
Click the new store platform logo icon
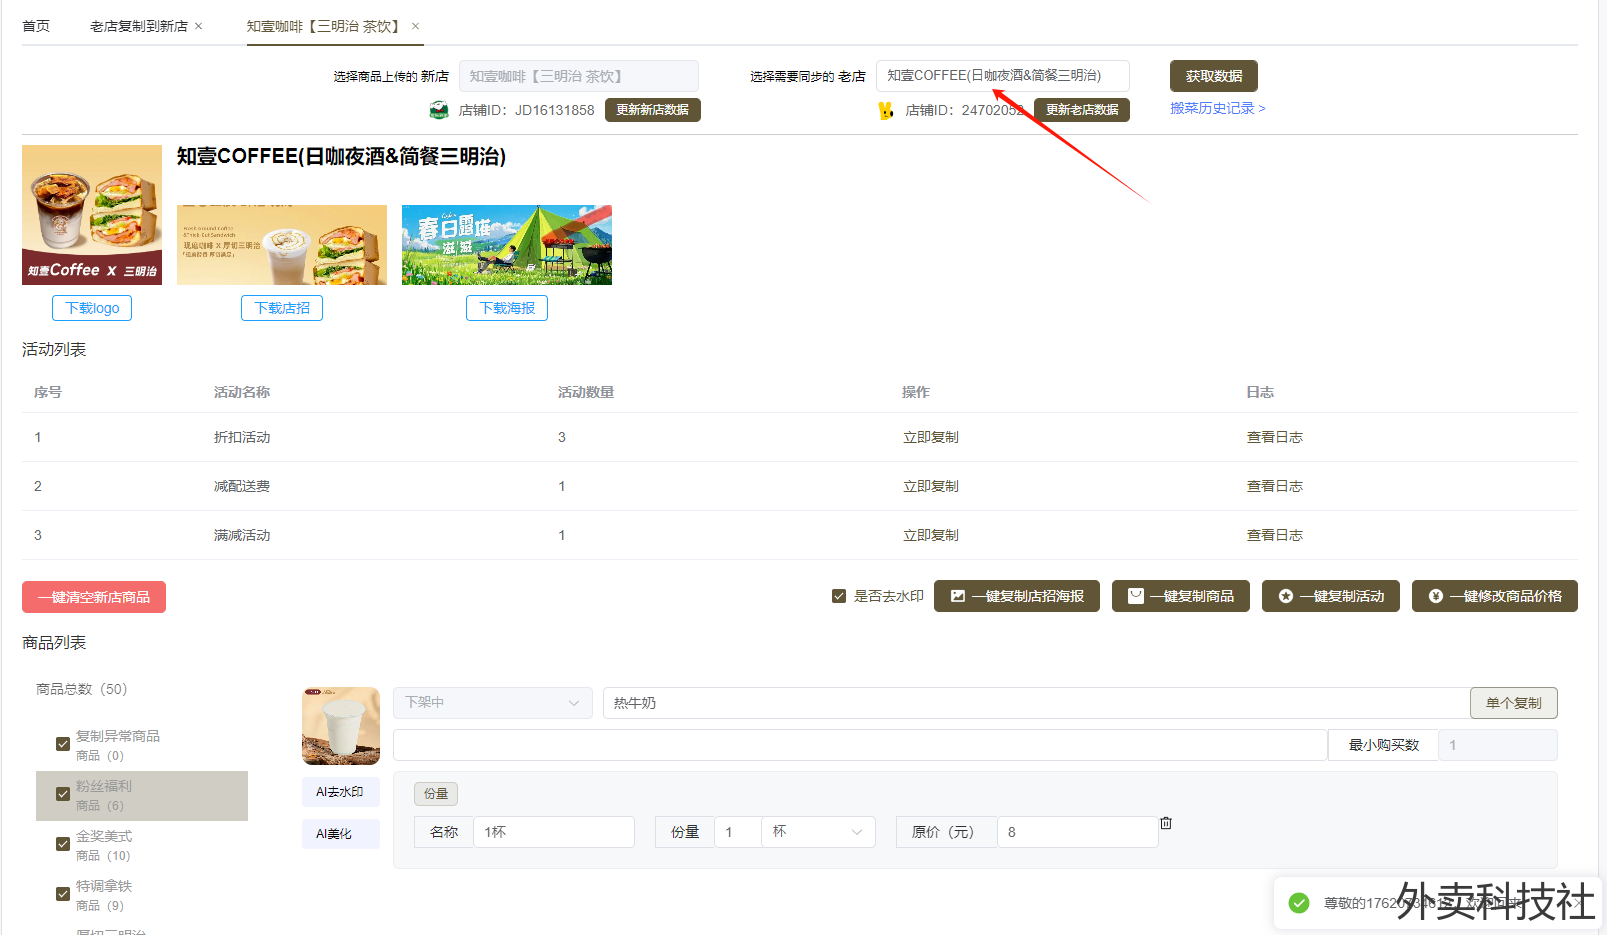pos(439,110)
